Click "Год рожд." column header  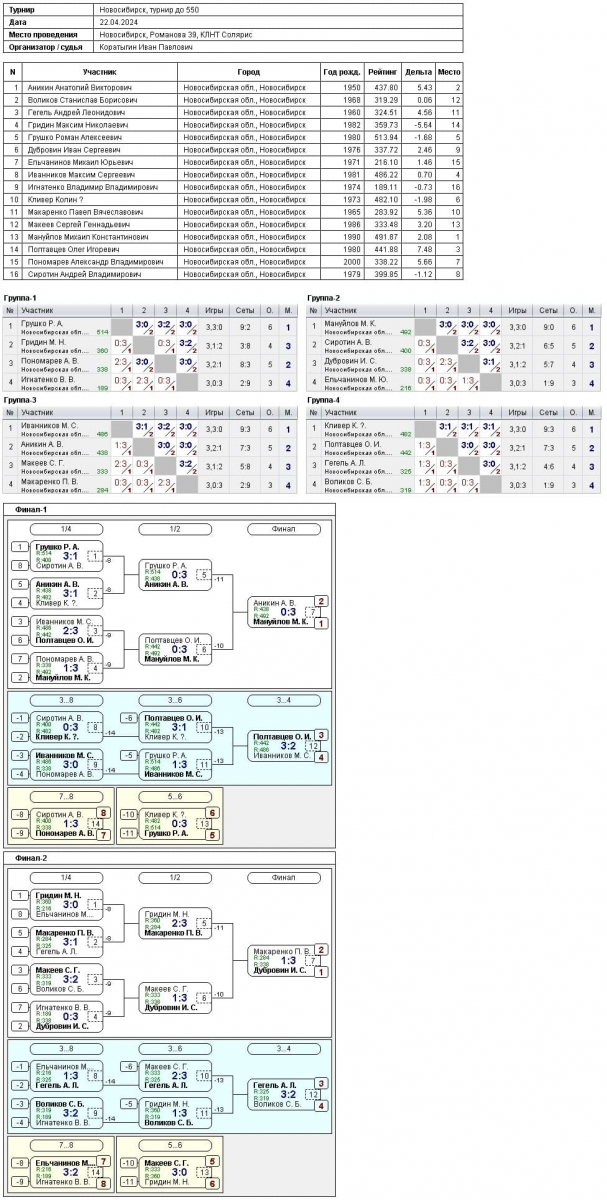344,72
